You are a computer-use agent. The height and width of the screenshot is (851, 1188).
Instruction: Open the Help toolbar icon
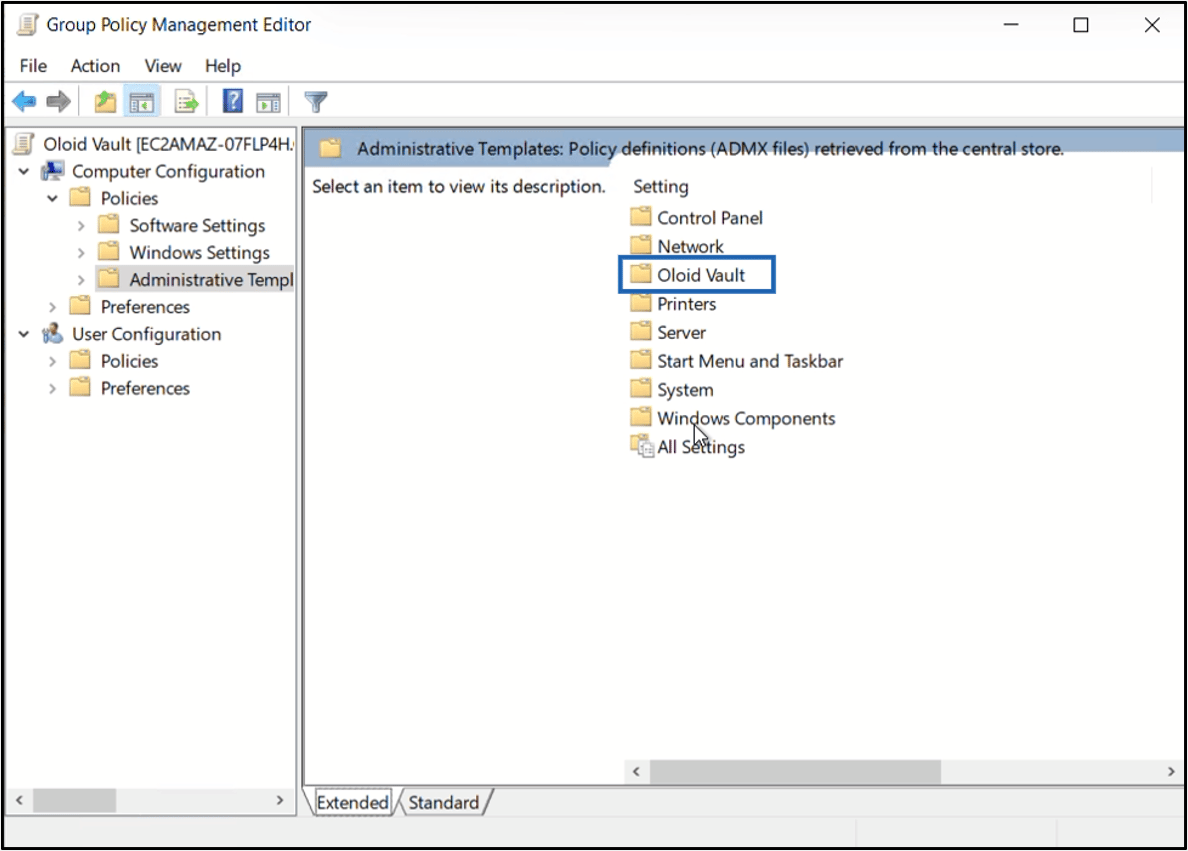[x=233, y=101]
